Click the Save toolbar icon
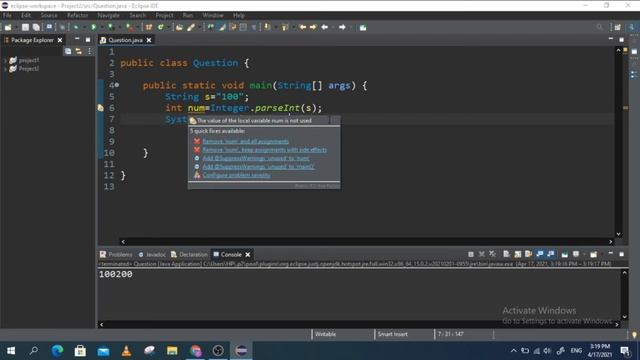This screenshot has height=360, width=640. tap(25, 27)
